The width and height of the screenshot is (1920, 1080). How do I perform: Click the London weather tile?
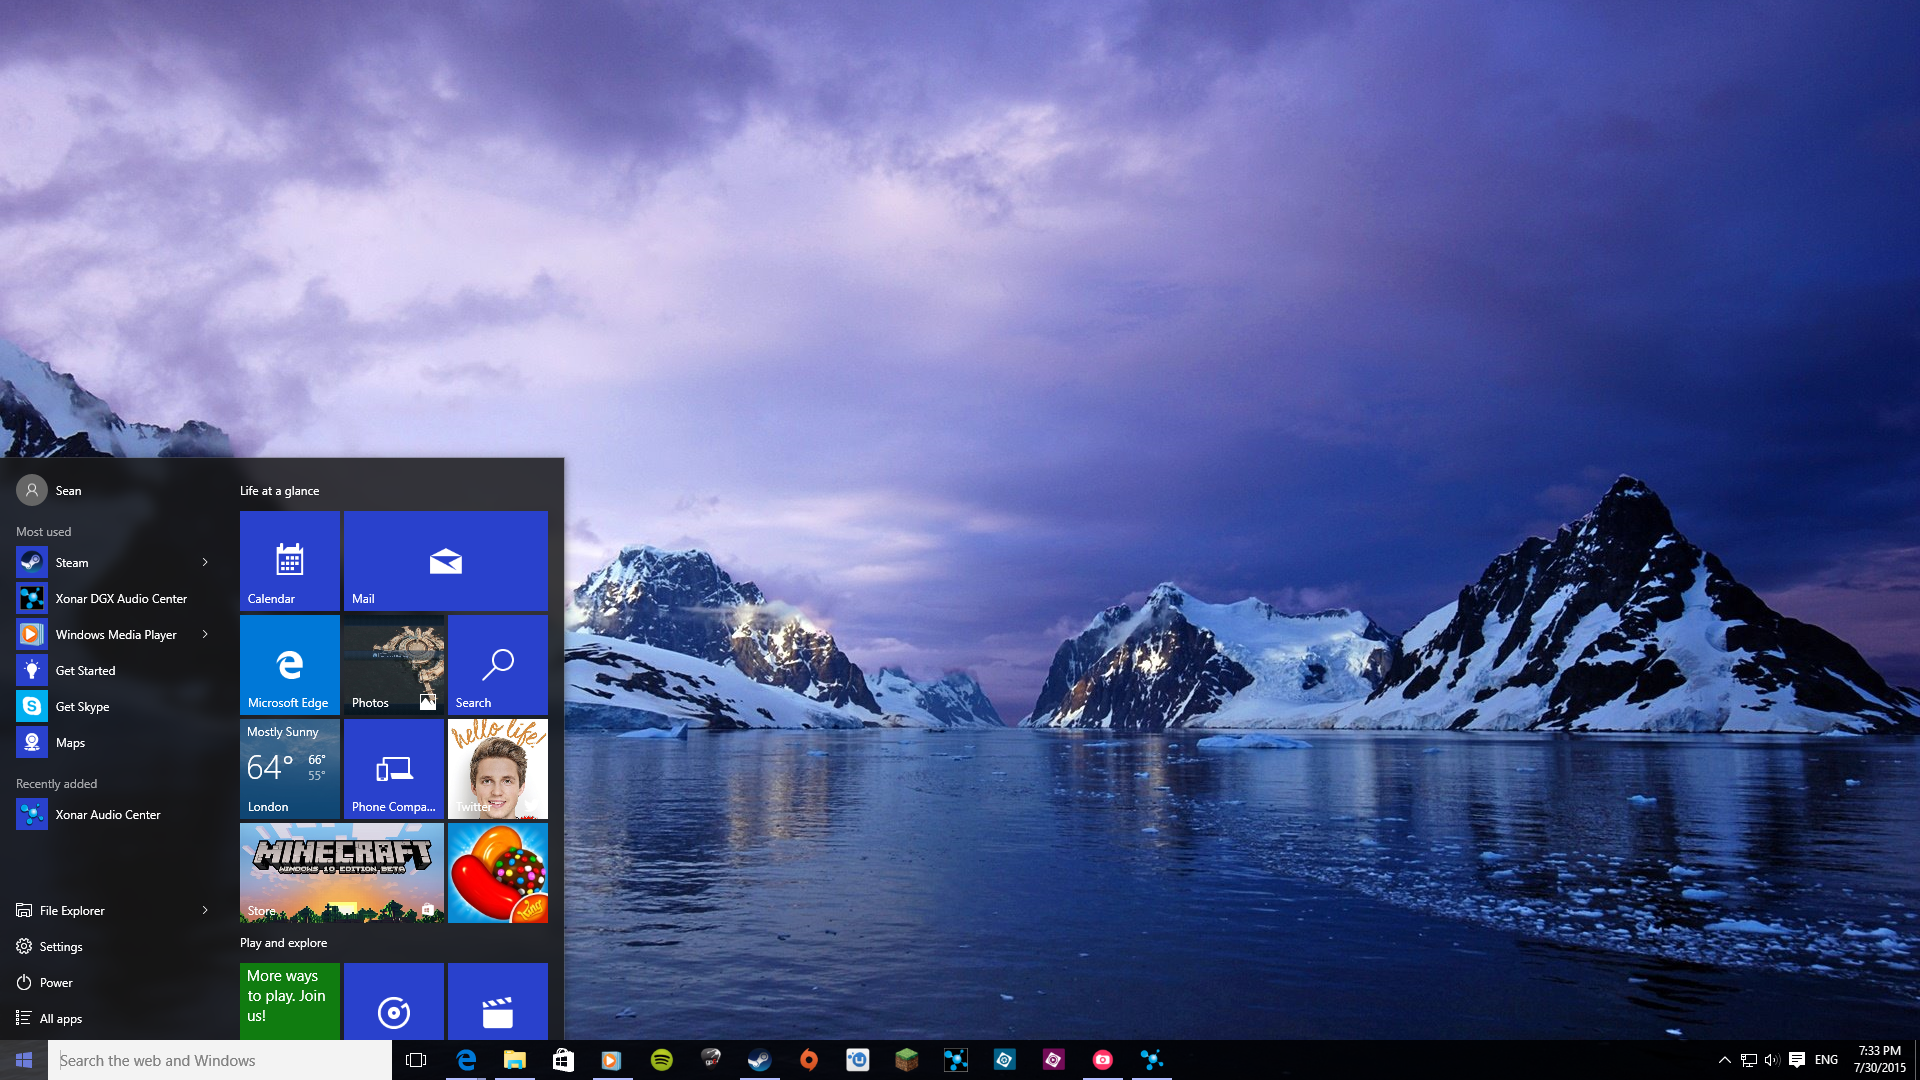[287, 767]
